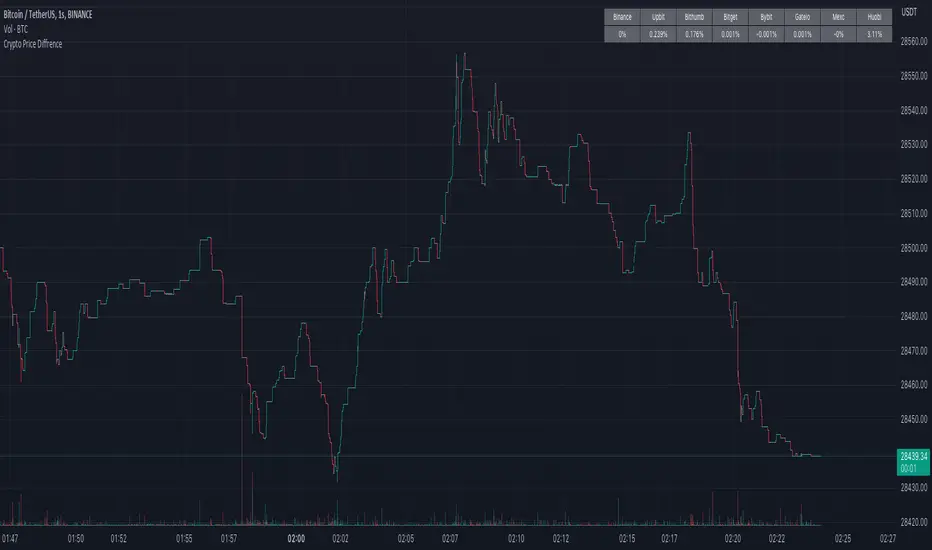The width and height of the screenshot is (932, 550).
Task: Click the 01:47 time axis label
Action: 10,539
